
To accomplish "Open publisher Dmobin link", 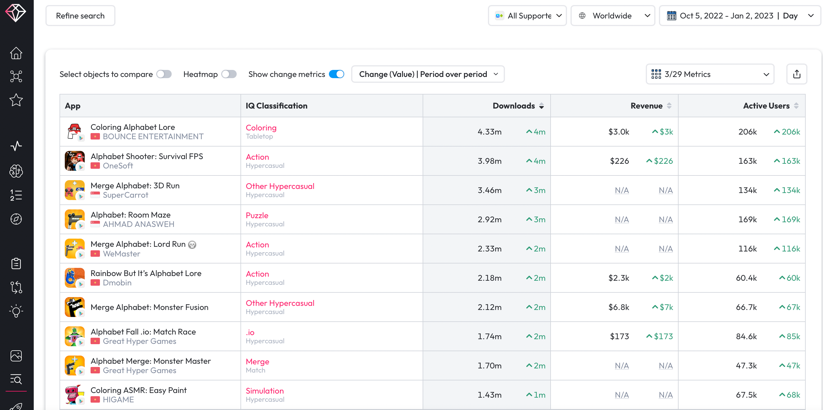I will (117, 283).
